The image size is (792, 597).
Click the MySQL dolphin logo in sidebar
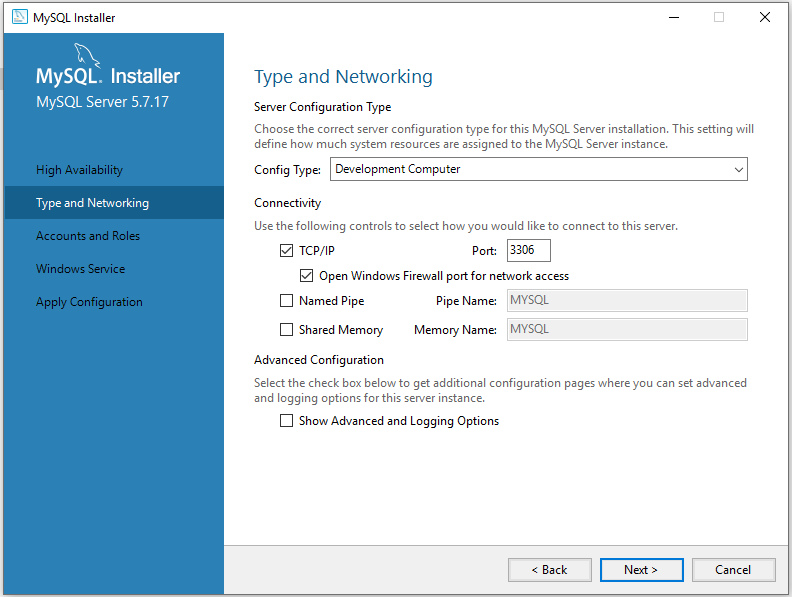pyautogui.click(x=89, y=55)
